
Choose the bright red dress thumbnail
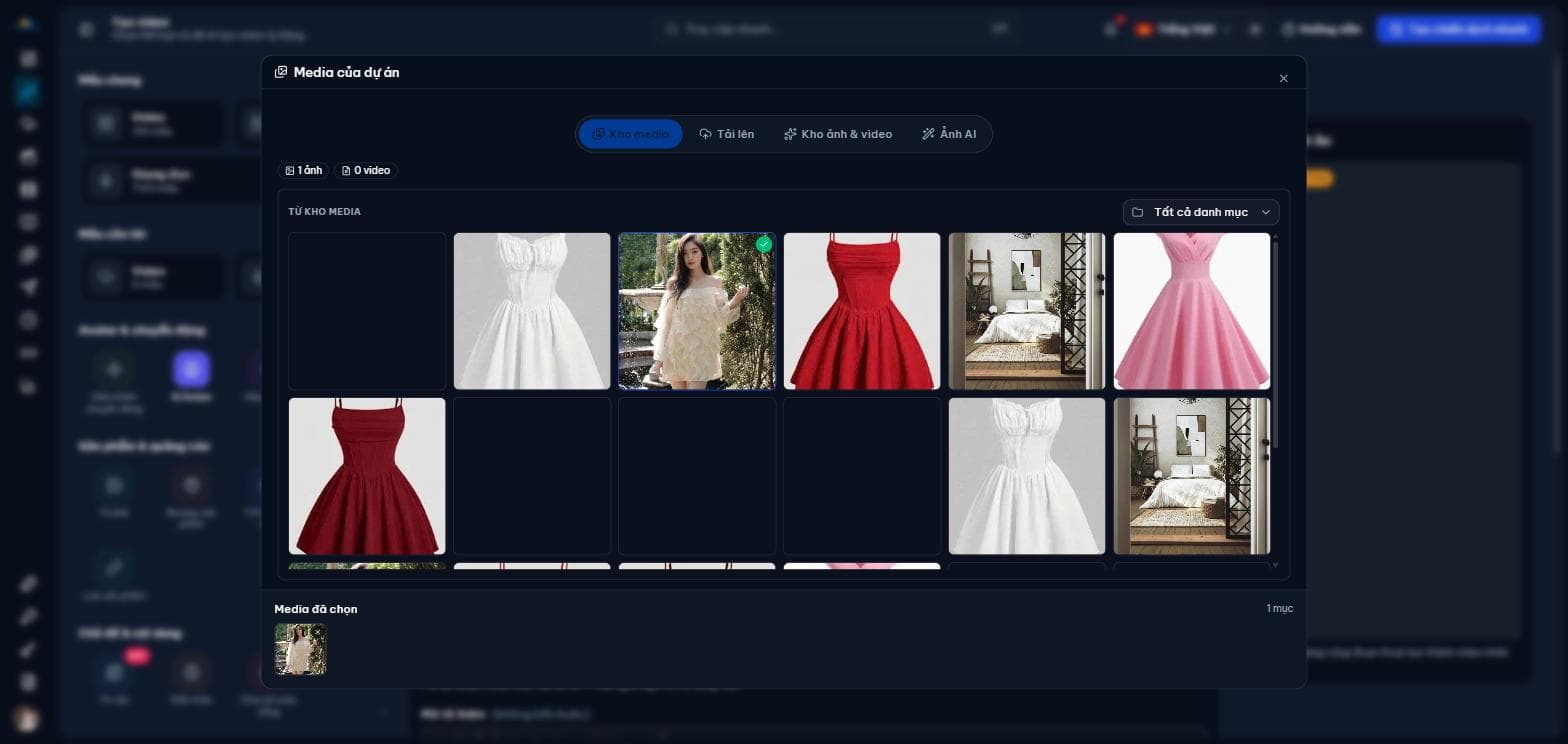click(862, 311)
